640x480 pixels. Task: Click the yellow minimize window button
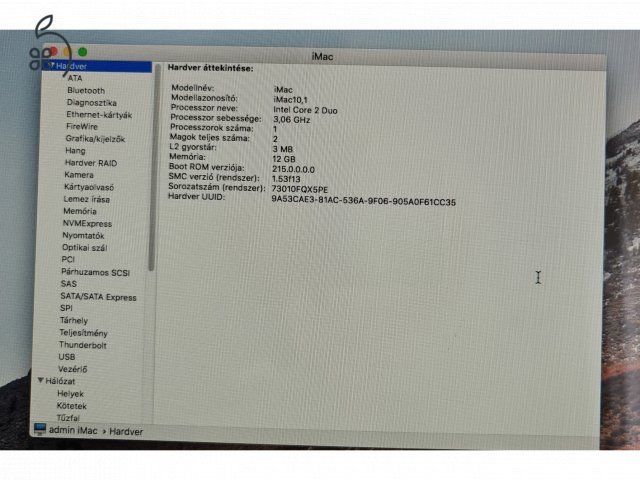[x=67, y=52]
